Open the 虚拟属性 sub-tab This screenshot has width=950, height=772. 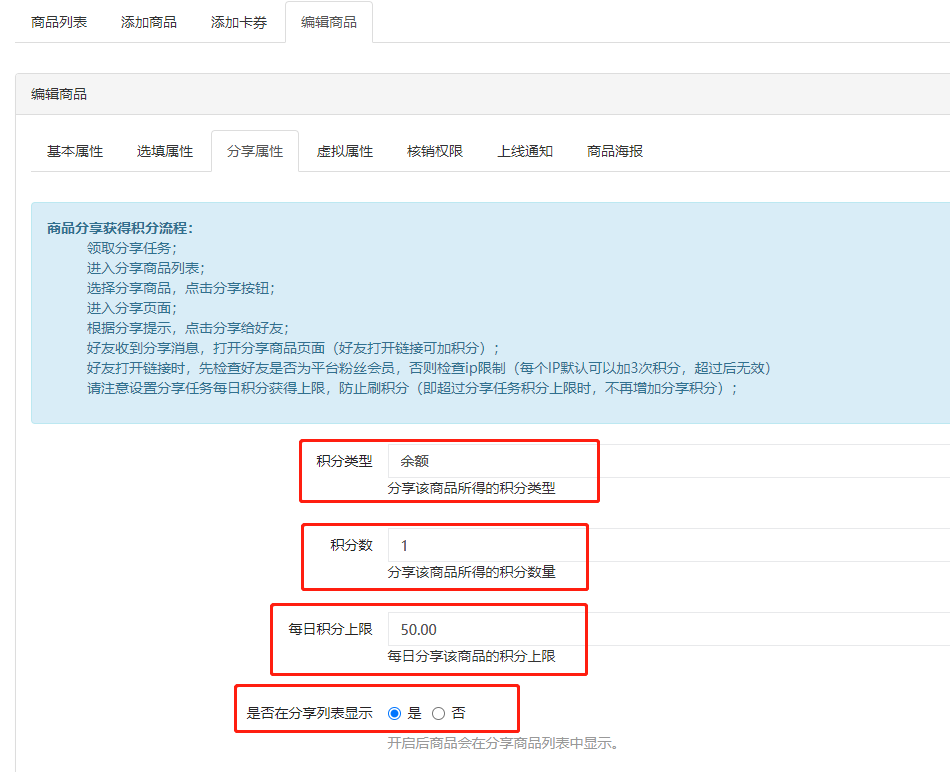(345, 151)
